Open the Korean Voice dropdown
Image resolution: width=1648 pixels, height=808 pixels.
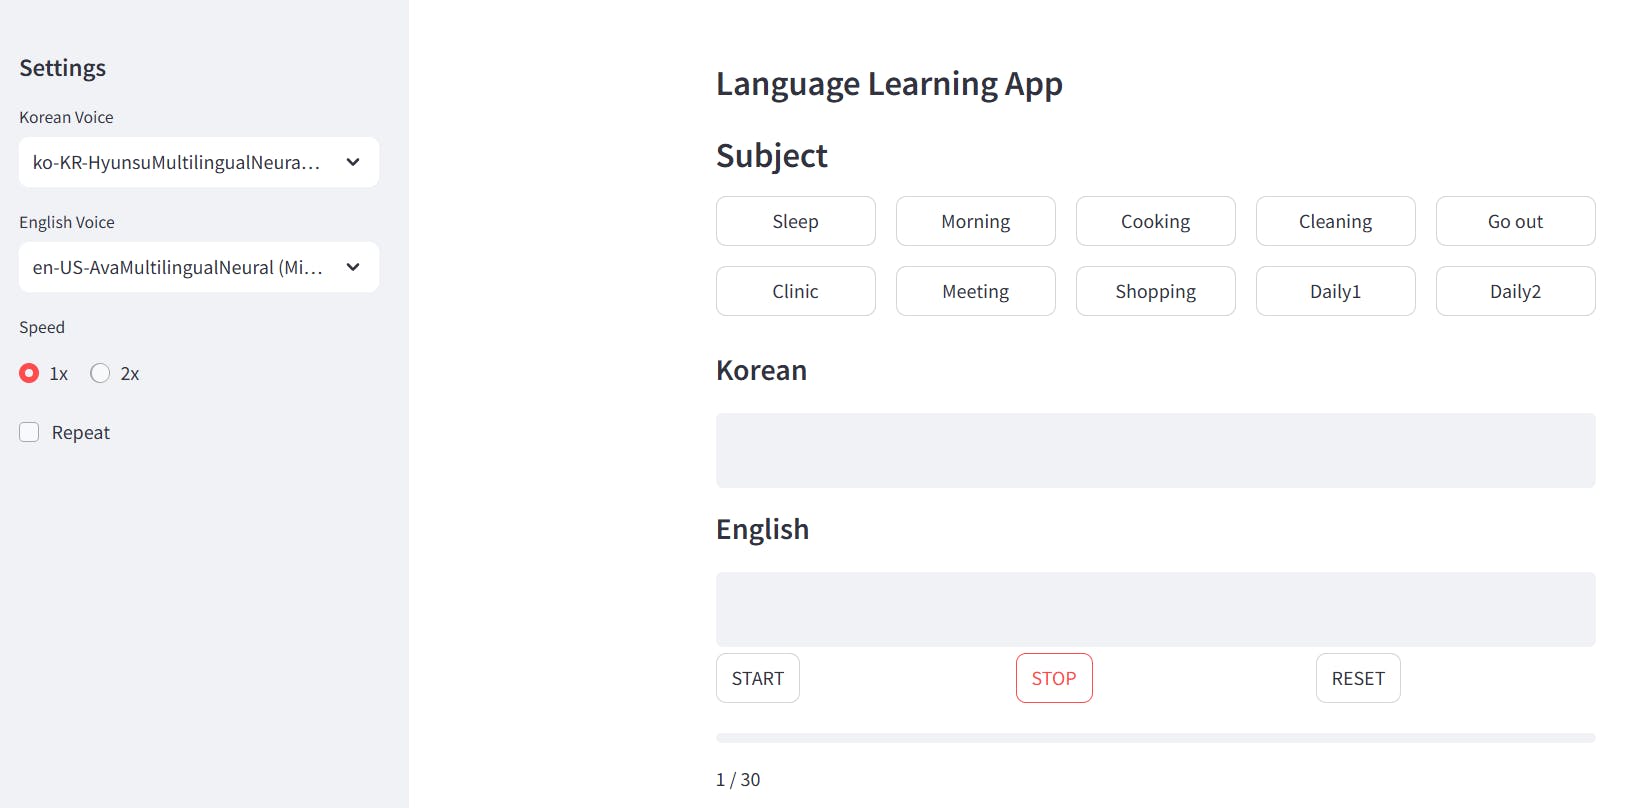[198, 162]
